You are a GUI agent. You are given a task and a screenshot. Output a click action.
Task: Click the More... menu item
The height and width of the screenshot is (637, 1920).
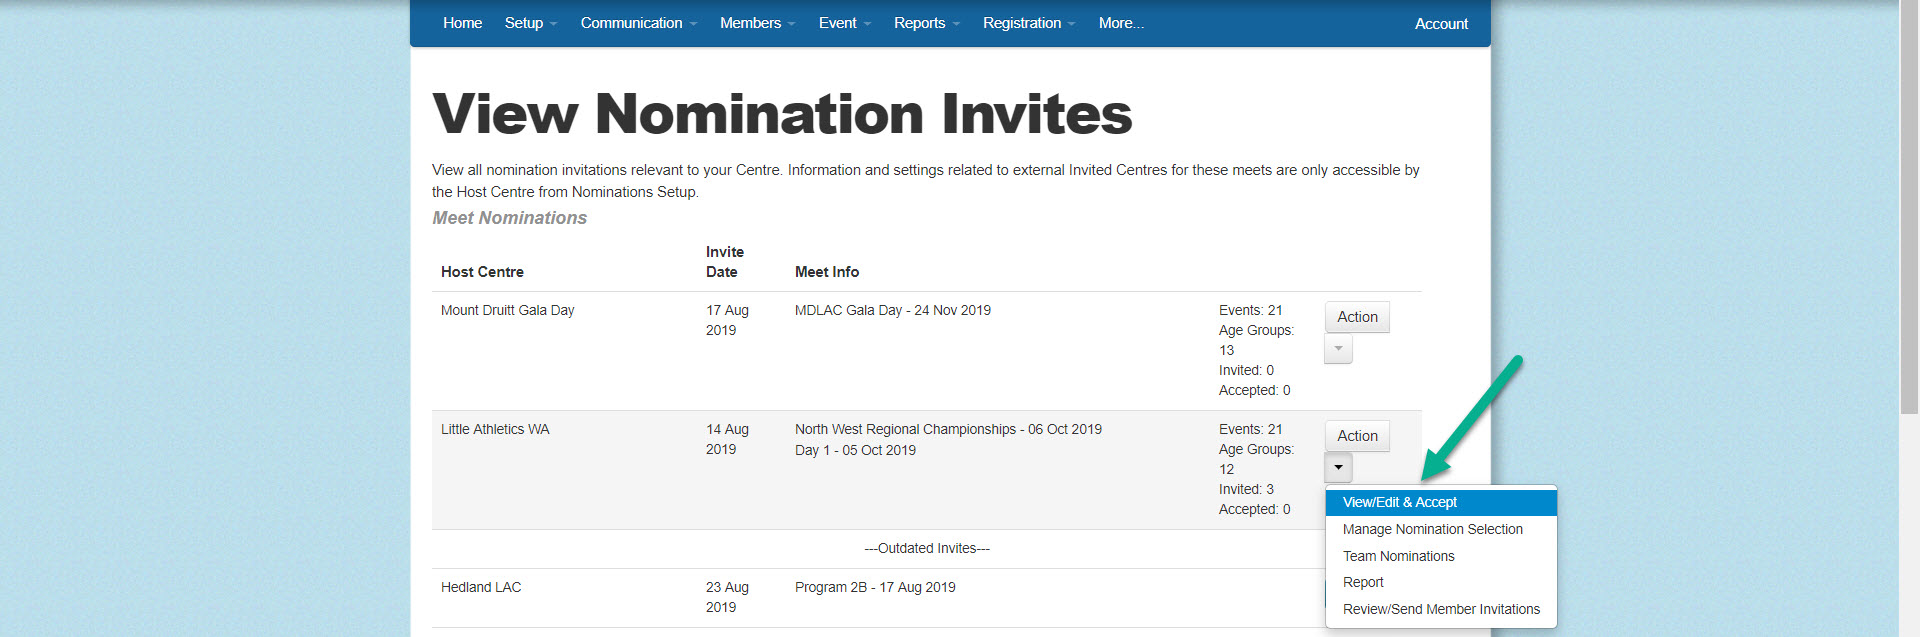tap(1121, 23)
